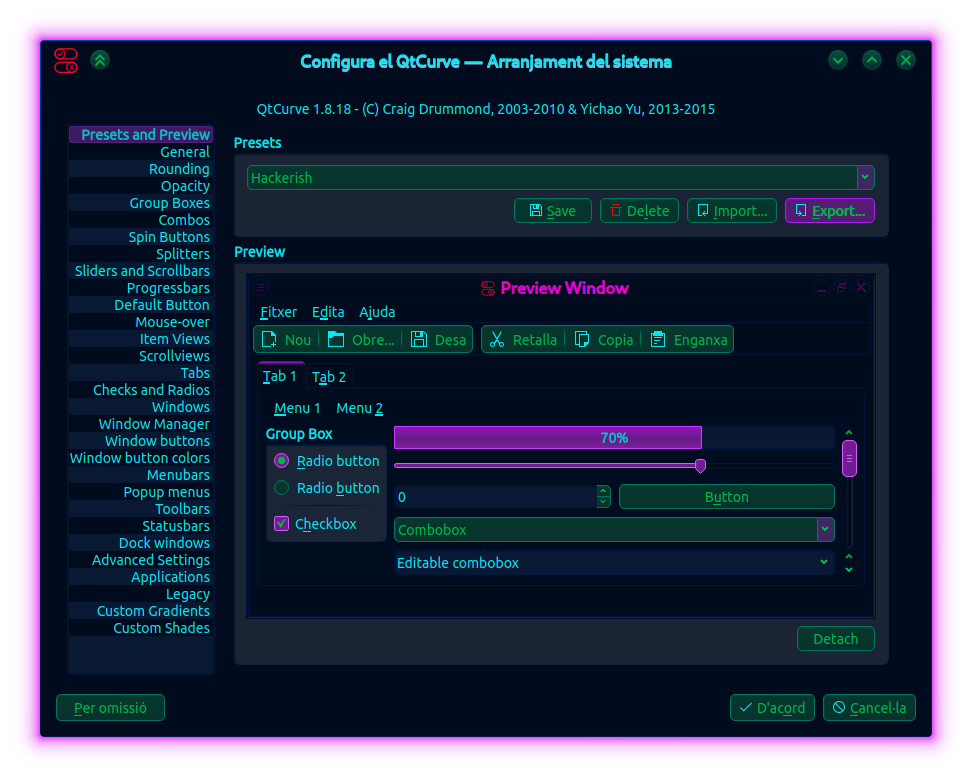Image resolution: width=972 pixels, height=777 pixels.
Task: Click the keep-above double chevron titlebar icon
Action: tap(100, 60)
